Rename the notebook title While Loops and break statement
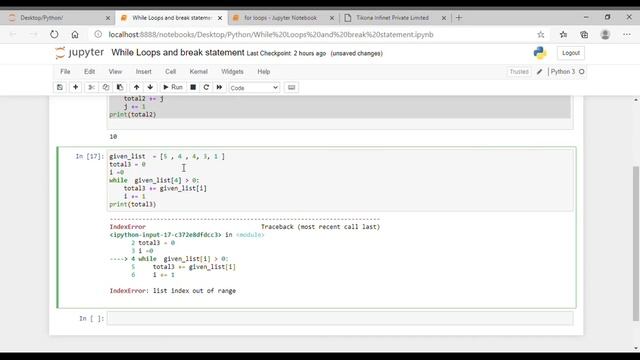Viewport: 640px width, 360px height. pos(178,53)
